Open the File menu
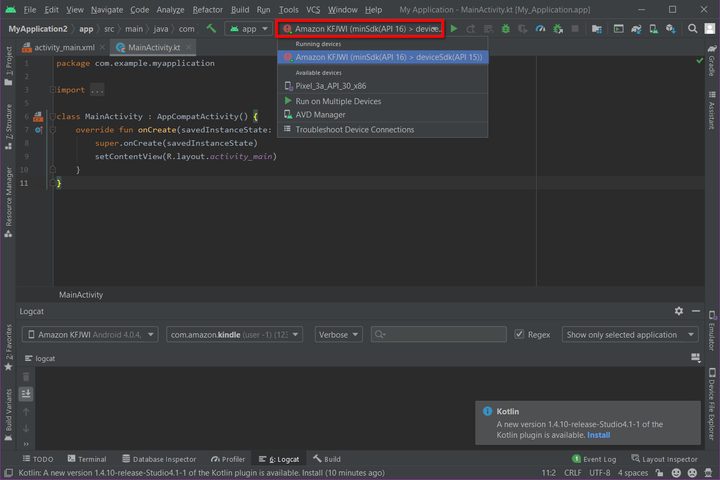 point(29,9)
